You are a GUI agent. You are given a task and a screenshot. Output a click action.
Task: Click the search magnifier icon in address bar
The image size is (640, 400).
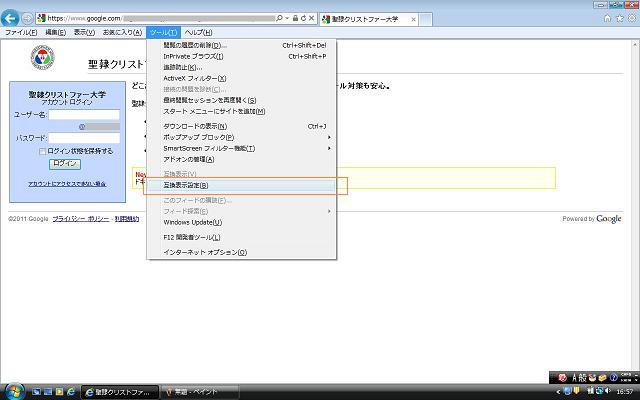click(x=279, y=18)
